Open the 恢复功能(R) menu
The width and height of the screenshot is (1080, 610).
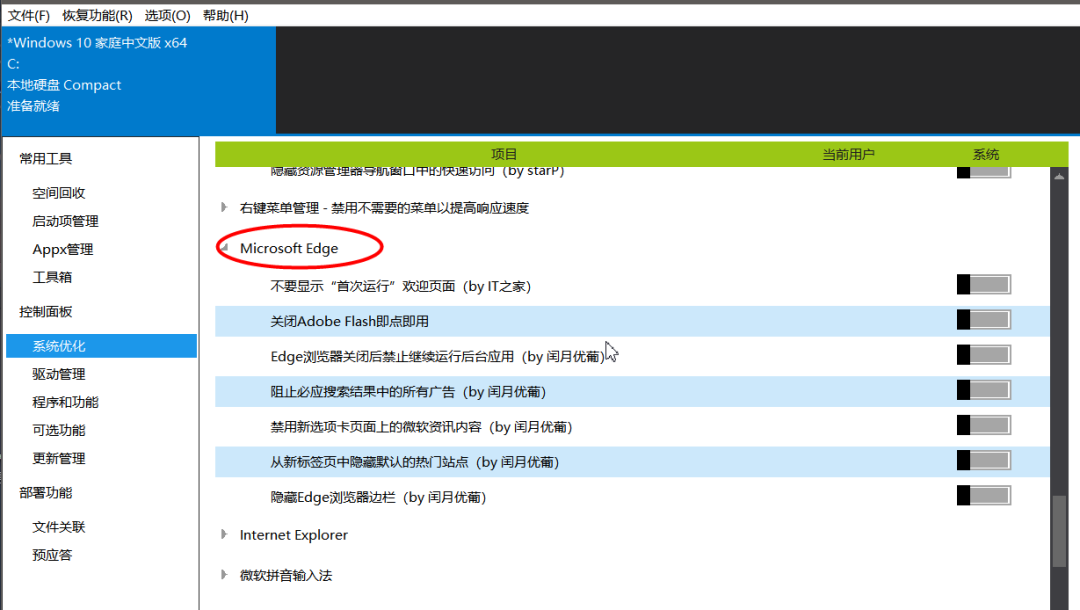pos(97,15)
